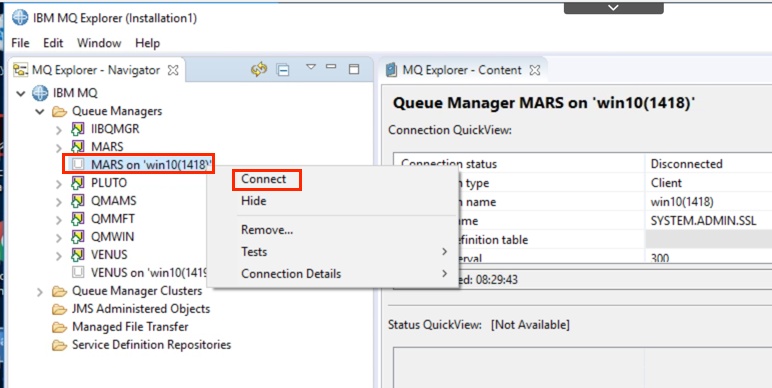Expand the QMAMS queue manager
Viewport: 772px width, 388px height.
pos(59,201)
